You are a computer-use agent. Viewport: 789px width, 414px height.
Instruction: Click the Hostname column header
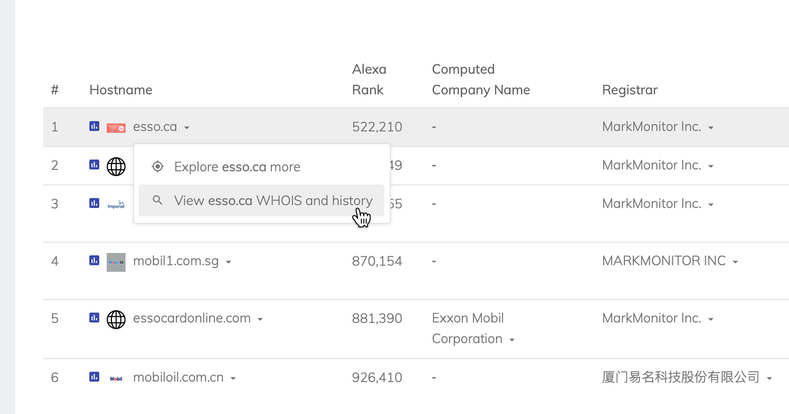coord(121,90)
